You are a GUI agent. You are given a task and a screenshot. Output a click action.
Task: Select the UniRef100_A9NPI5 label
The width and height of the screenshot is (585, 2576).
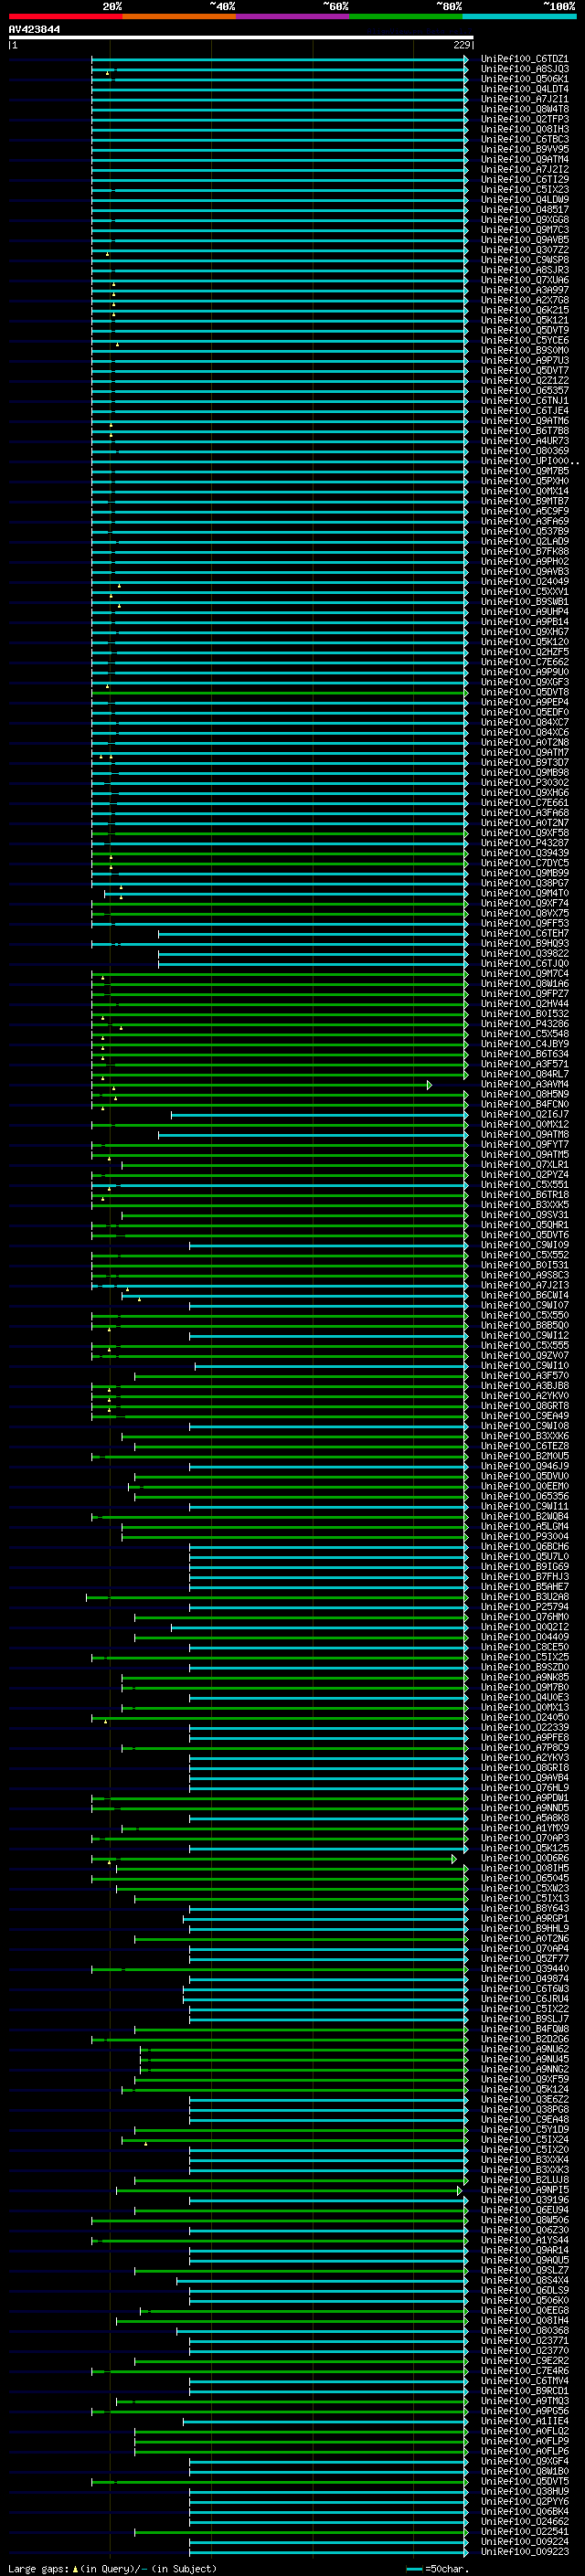tap(524, 2189)
